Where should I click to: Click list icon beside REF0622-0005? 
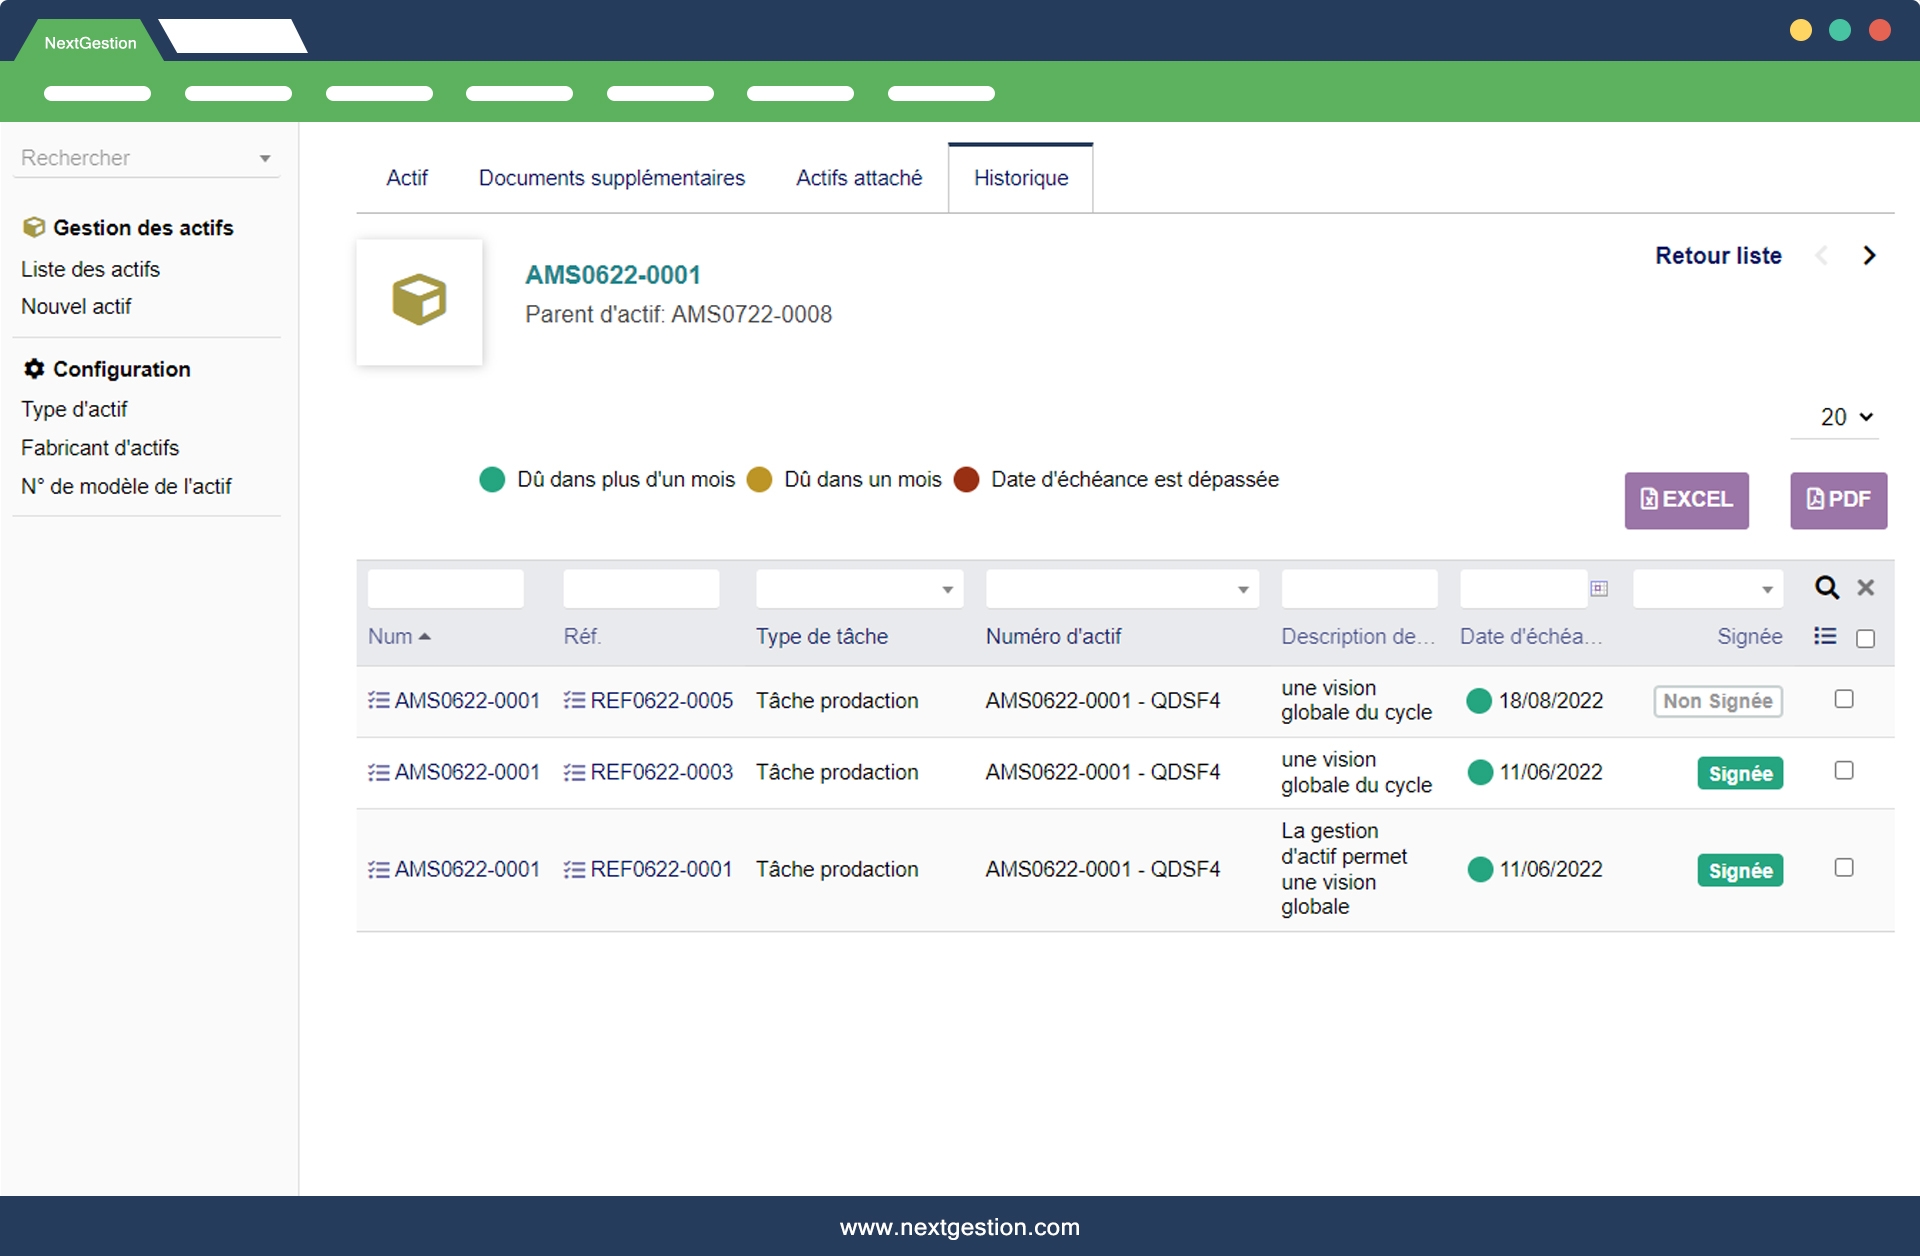point(574,700)
